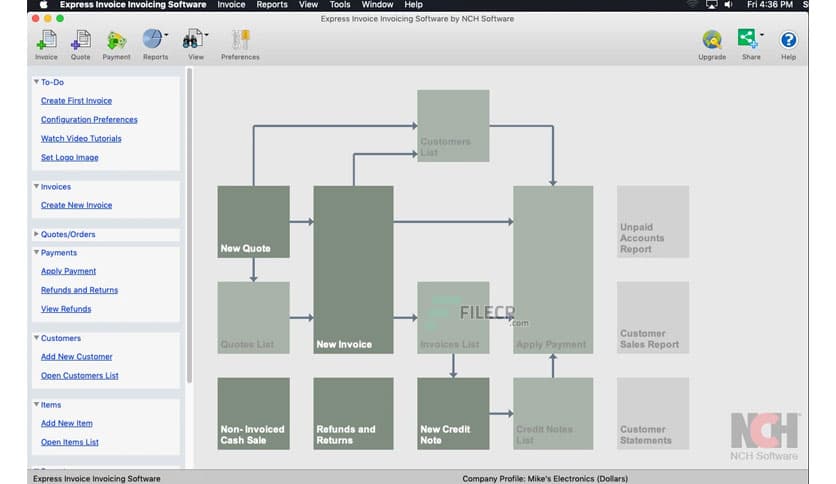Click the Invoice toolbar icon
The height and width of the screenshot is (484, 836).
coord(46,42)
